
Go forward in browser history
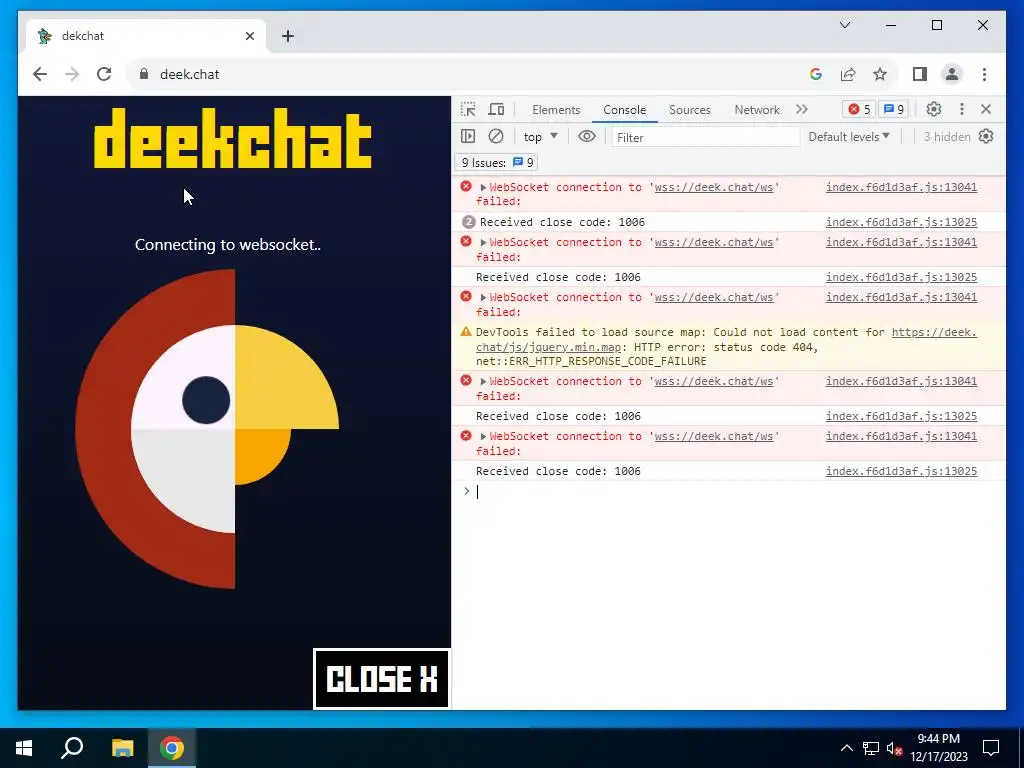click(x=72, y=74)
